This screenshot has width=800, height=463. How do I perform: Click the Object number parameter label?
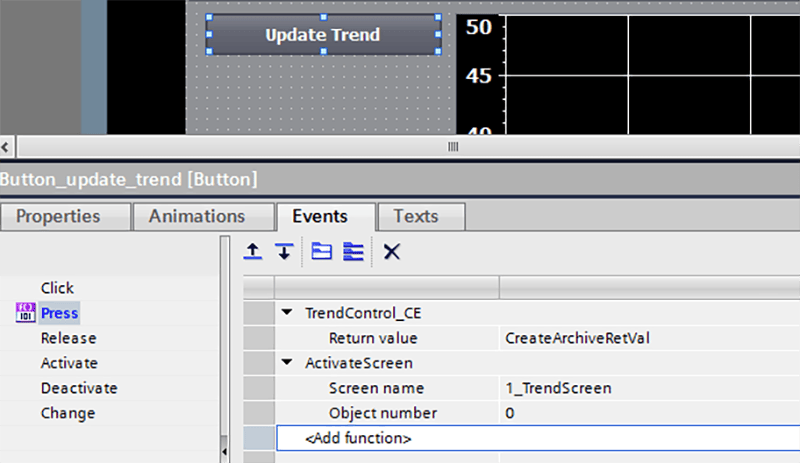tap(383, 413)
